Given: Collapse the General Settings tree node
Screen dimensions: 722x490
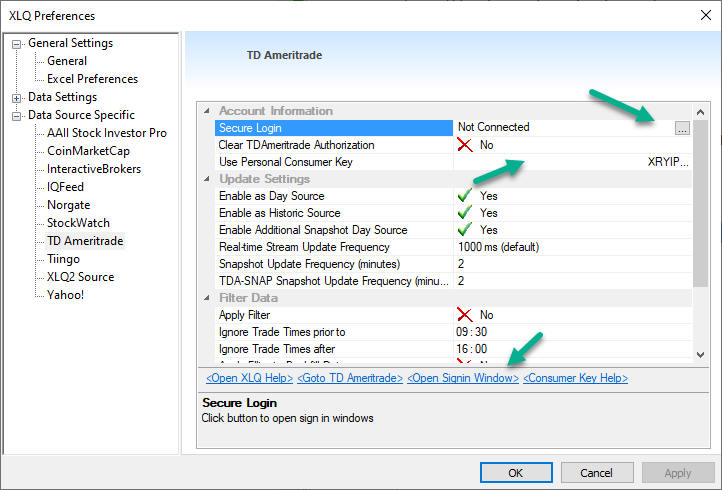Looking at the screenshot, I should coord(17,44).
